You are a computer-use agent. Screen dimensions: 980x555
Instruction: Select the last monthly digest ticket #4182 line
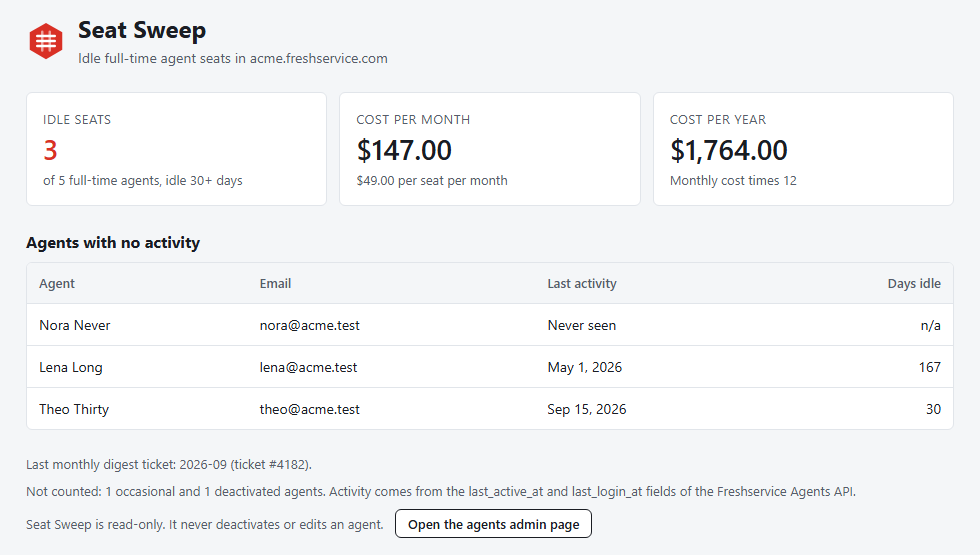(169, 464)
